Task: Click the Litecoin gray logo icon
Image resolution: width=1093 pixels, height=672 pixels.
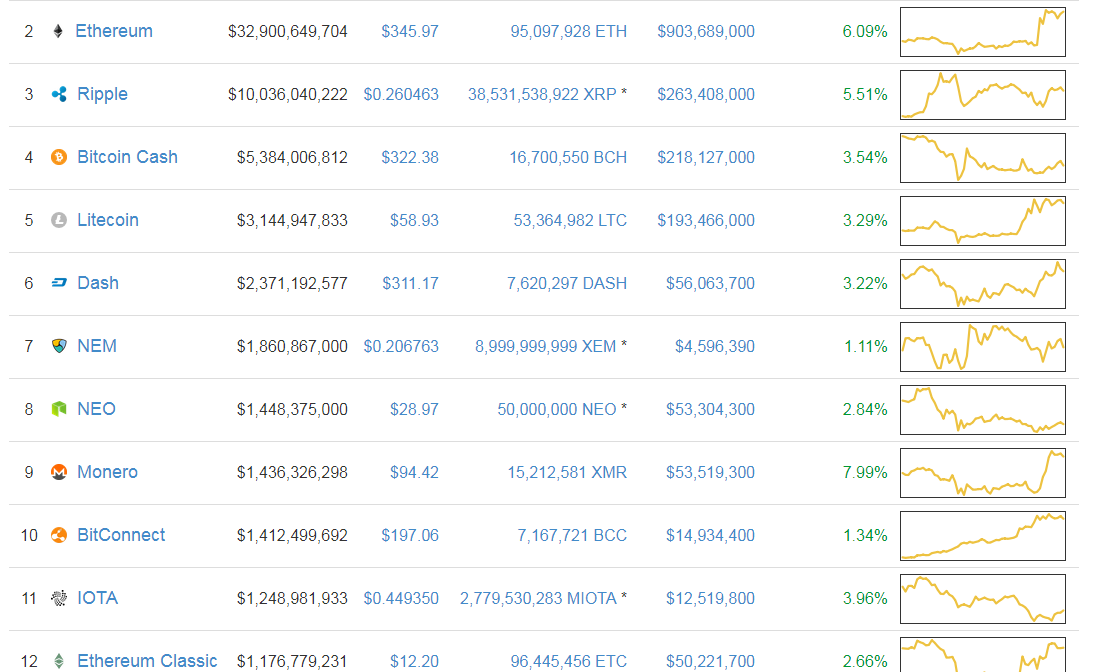Action: [59, 220]
